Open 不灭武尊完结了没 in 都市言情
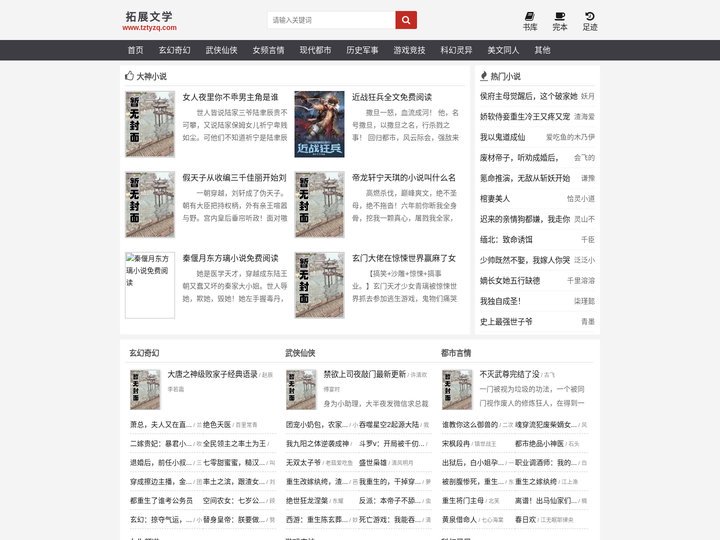The height and width of the screenshot is (540, 720). click(x=509, y=374)
